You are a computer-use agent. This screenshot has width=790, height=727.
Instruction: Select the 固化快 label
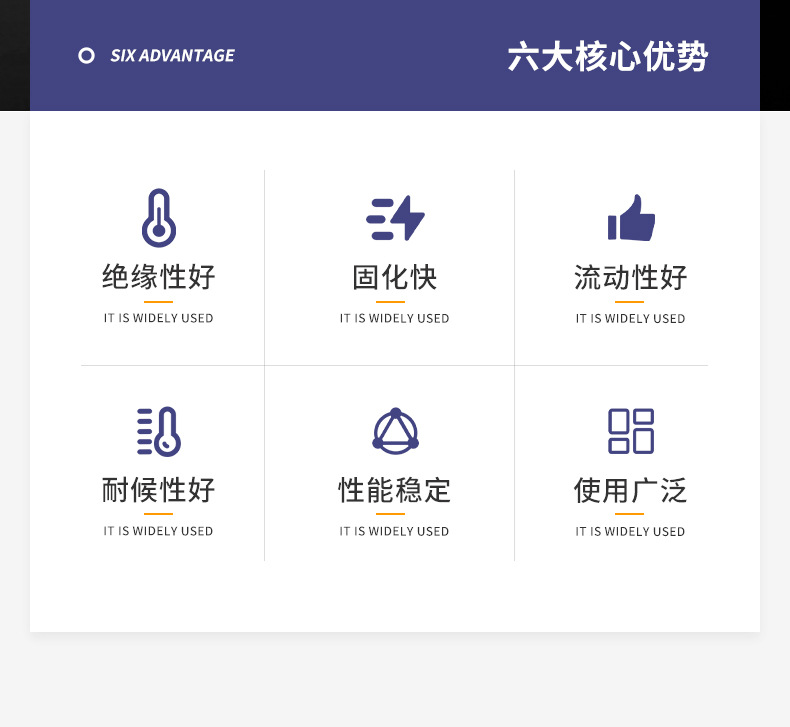coord(395,277)
